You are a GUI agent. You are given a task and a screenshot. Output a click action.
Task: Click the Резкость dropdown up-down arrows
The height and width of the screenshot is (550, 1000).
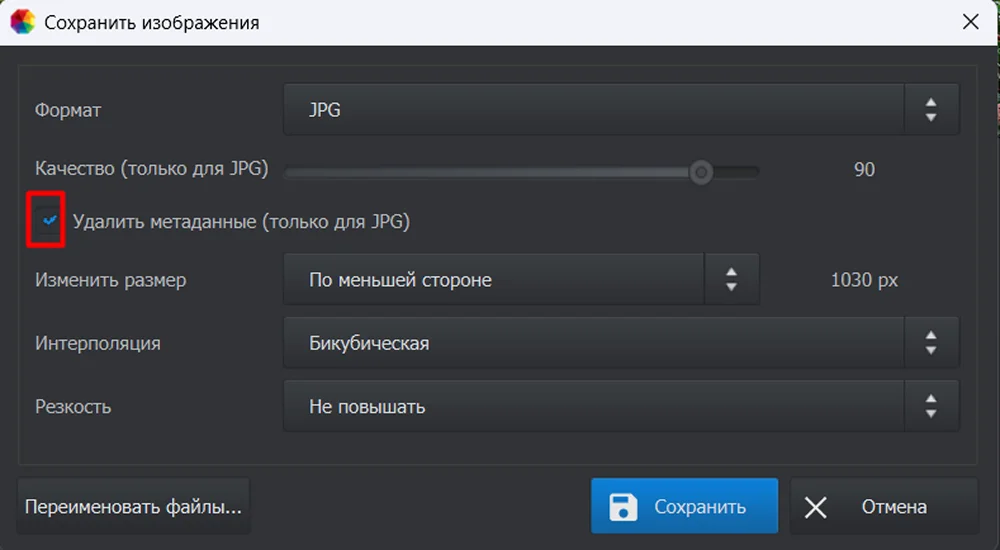pos(931,406)
